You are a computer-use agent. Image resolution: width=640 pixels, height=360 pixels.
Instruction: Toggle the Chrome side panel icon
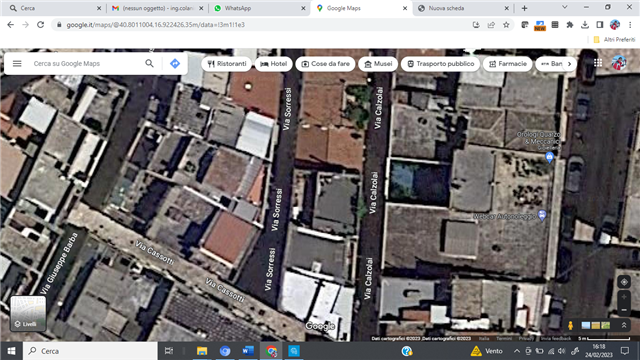[x=600, y=25]
